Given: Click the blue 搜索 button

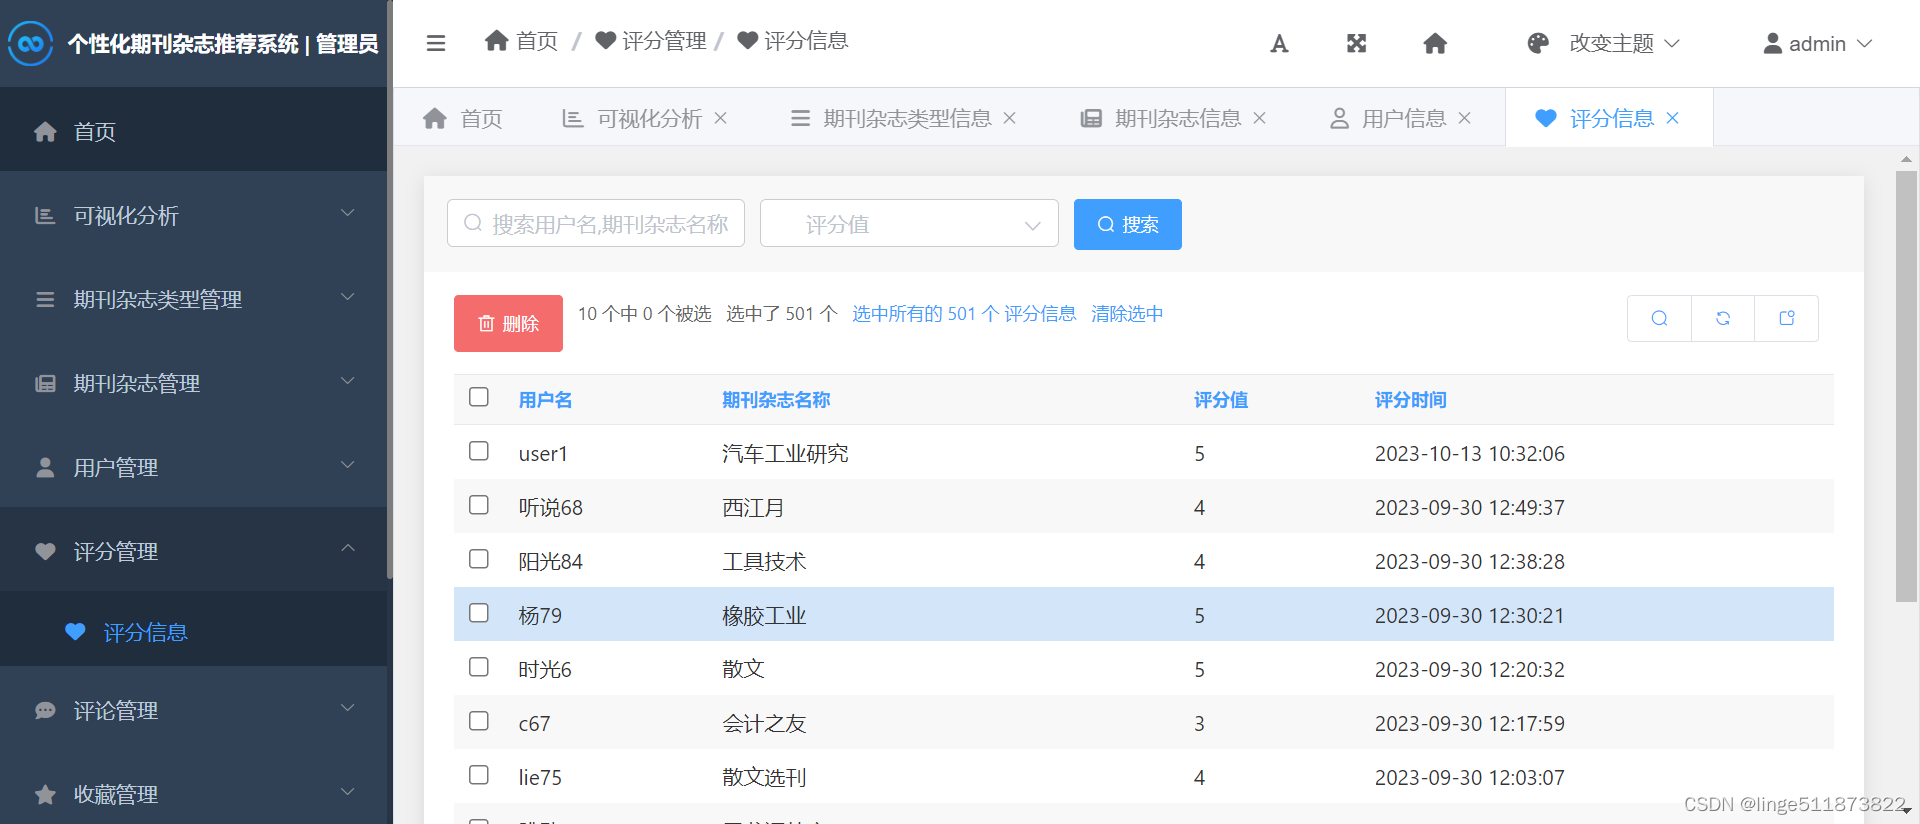Looking at the screenshot, I should [1128, 224].
